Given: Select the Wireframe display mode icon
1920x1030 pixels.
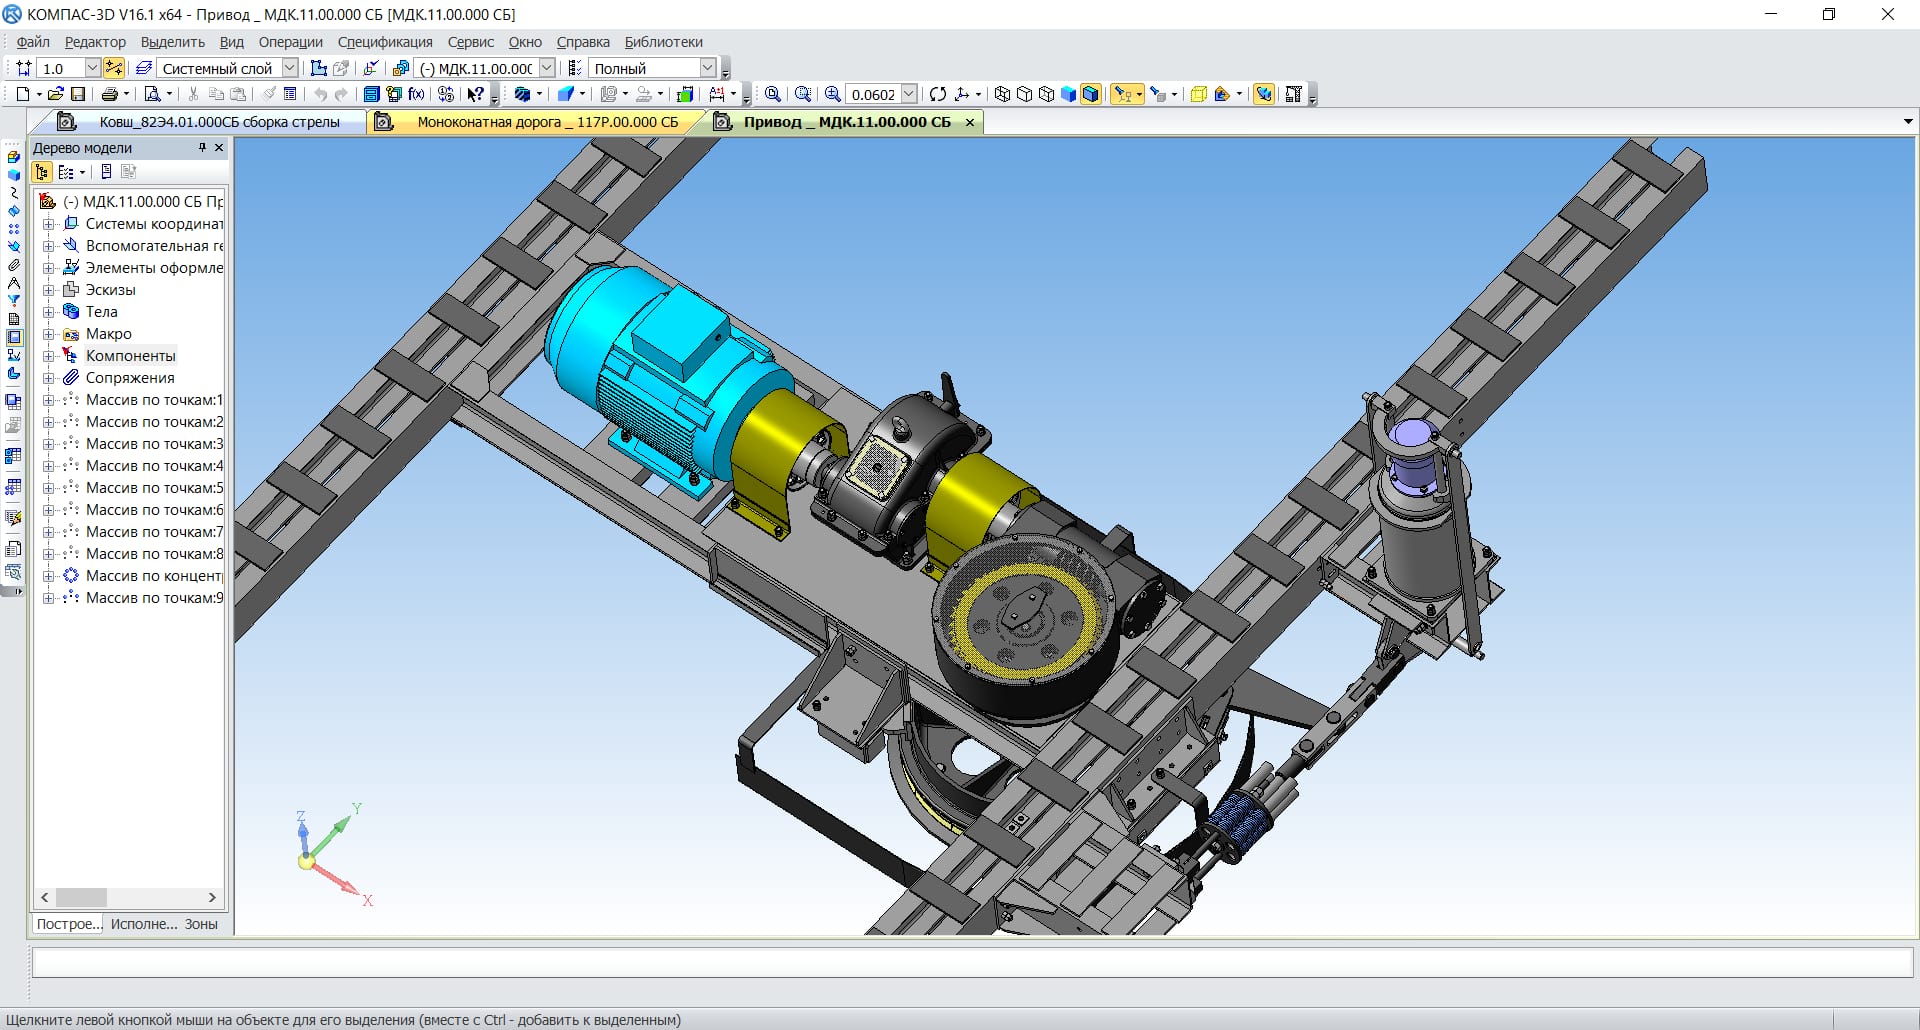Looking at the screenshot, I should (1002, 94).
